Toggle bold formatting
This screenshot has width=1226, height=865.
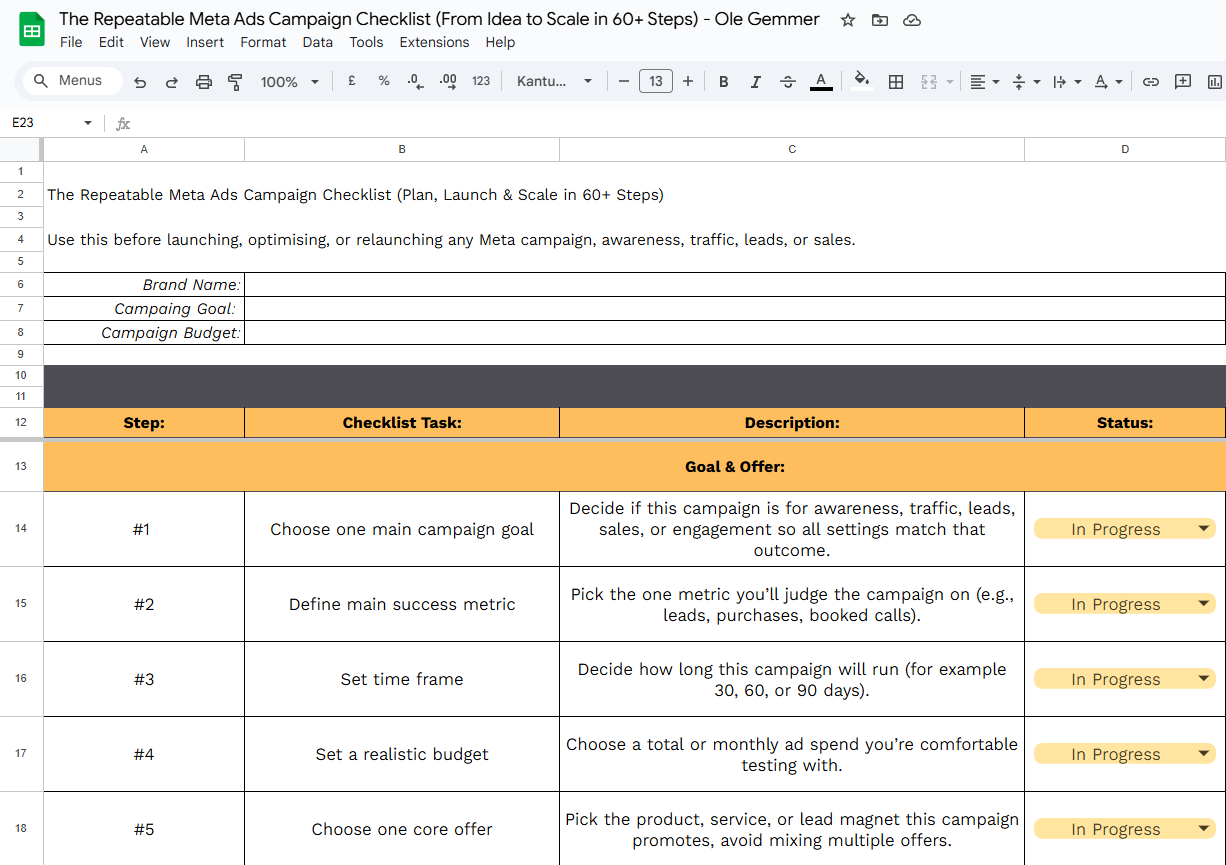tap(724, 82)
